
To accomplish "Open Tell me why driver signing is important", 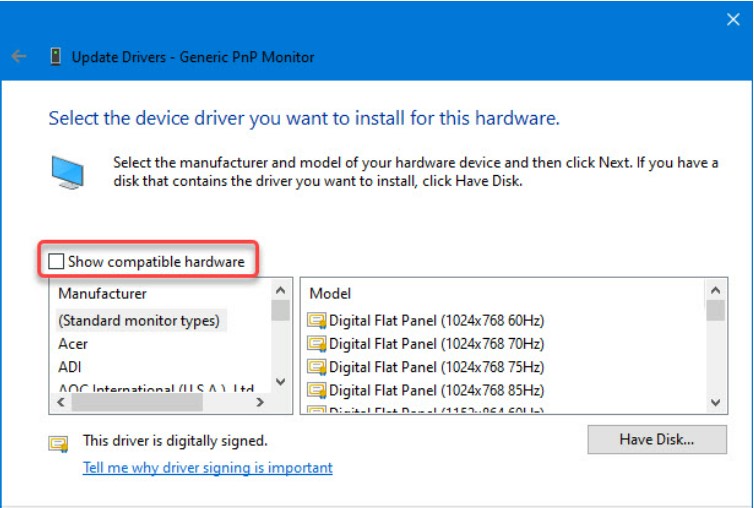I will 207,467.
